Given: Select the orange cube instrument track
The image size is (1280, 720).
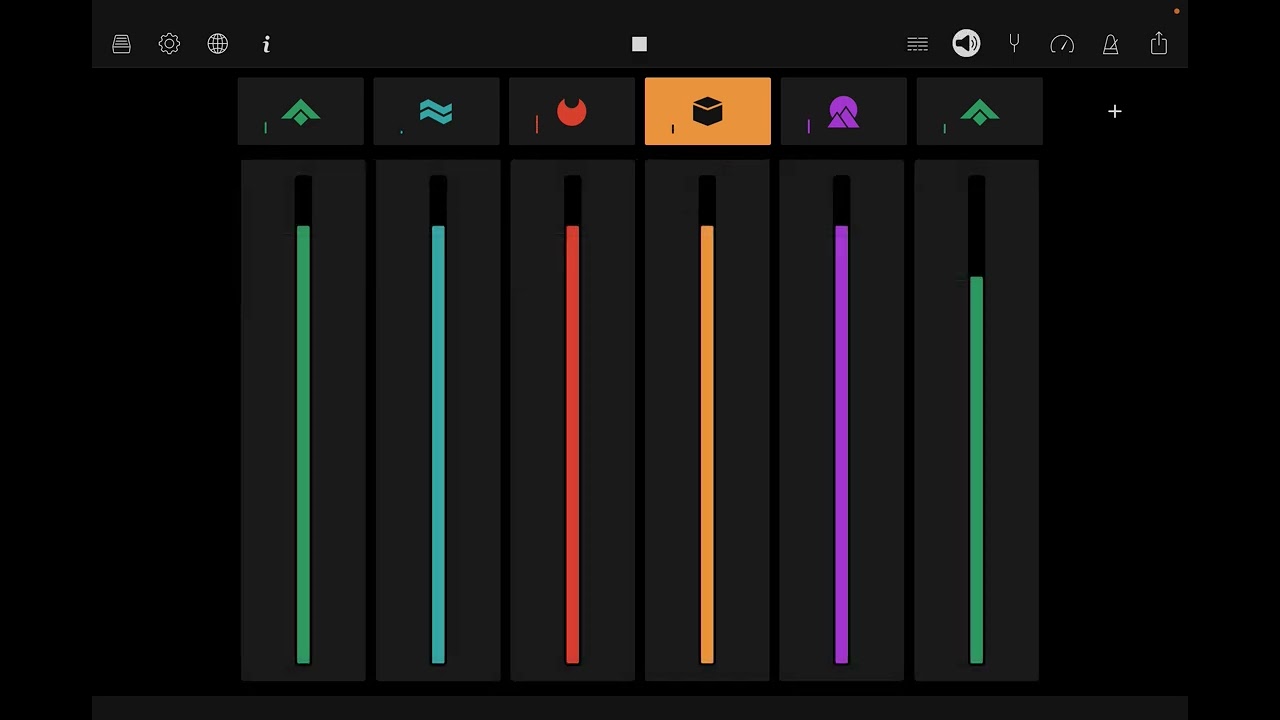Looking at the screenshot, I should click(x=708, y=111).
